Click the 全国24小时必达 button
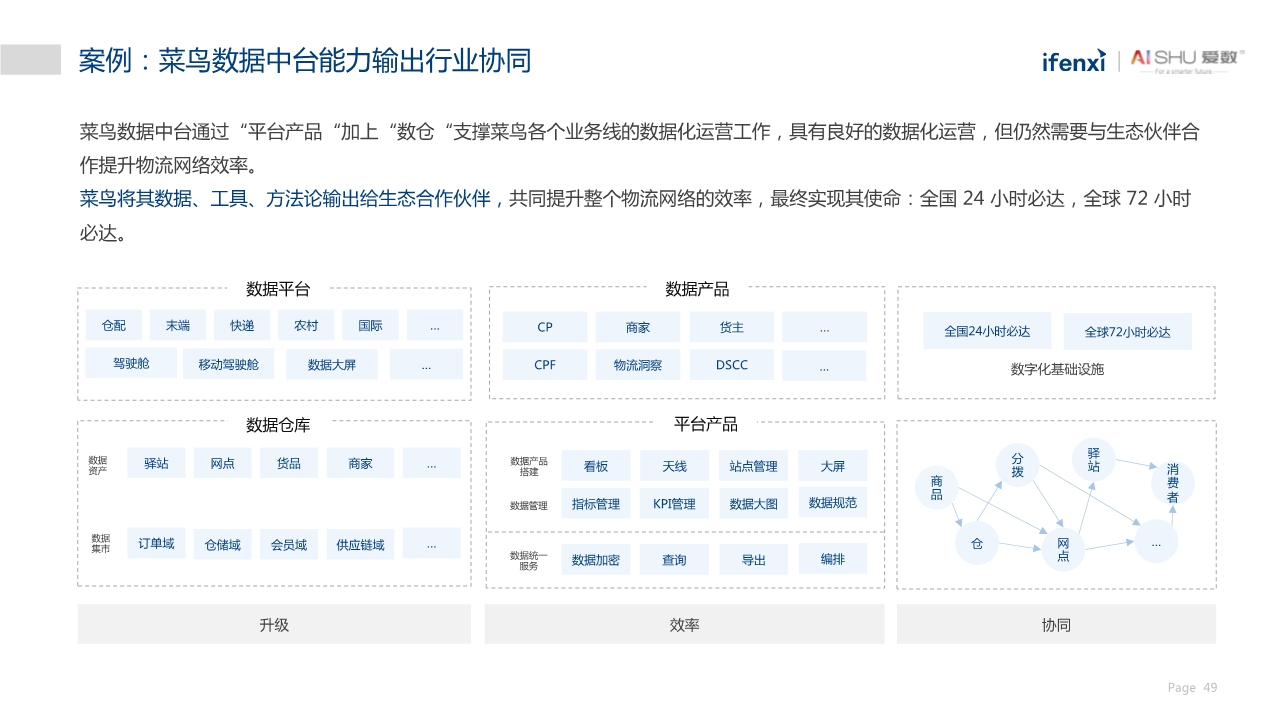The image size is (1280, 720). click(987, 331)
